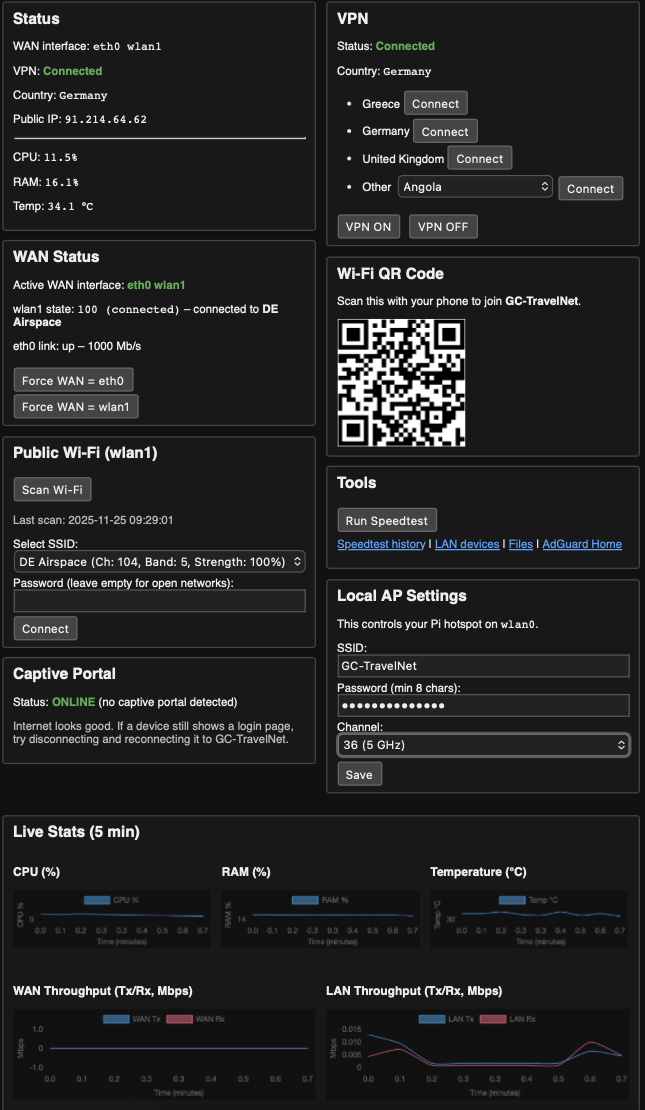Open the AdGuard Home link
645x1110 pixels.
point(582,544)
